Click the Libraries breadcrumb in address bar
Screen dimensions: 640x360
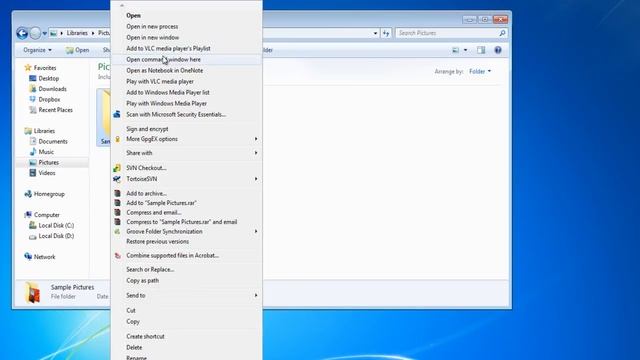(x=77, y=33)
